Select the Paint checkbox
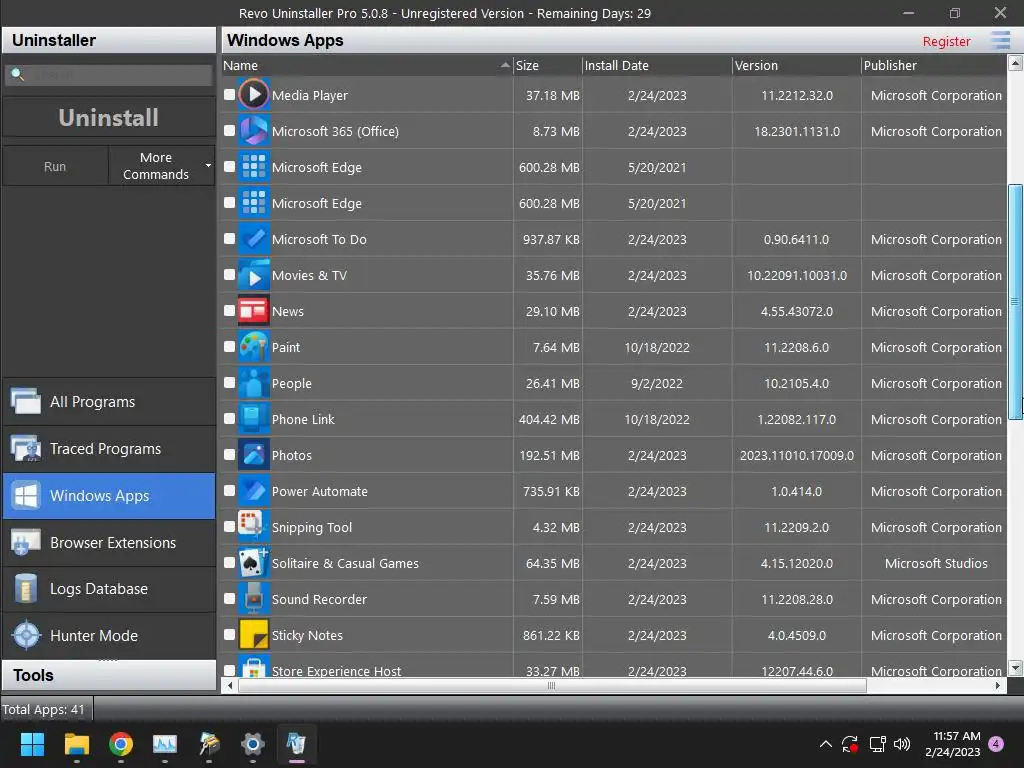1024x768 pixels. pyautogui.click(x=229, y=347)
